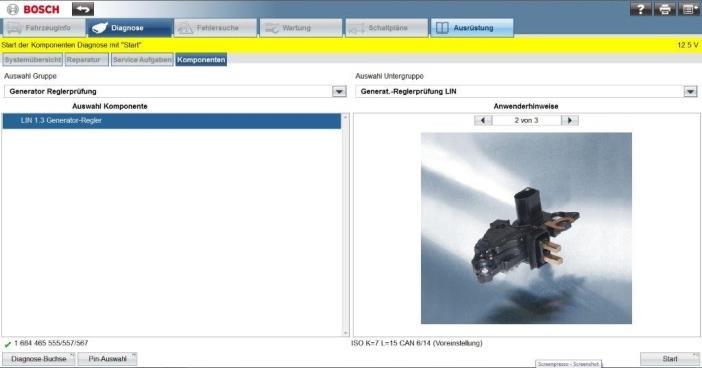Viewport: 702px width, 368px height.
Task: Select the Fehlersuche tab
Action: click(x=215, y=28)
